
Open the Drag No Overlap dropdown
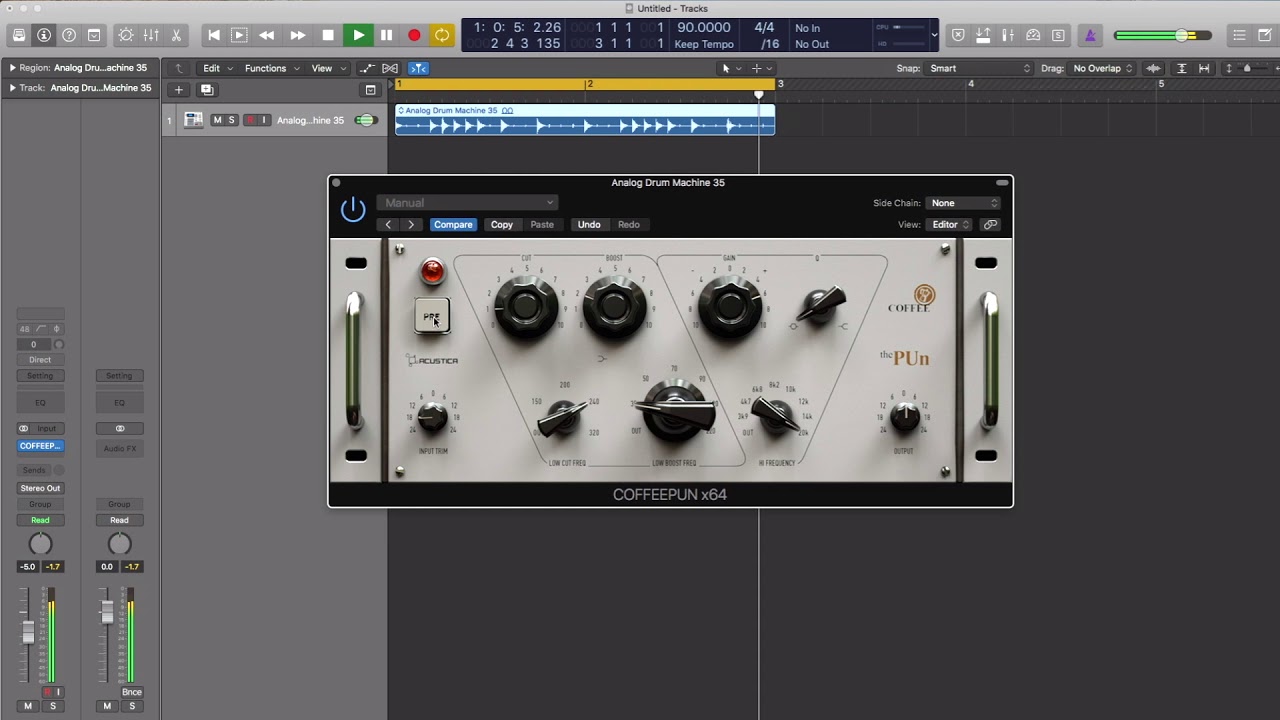[1101, 68]
